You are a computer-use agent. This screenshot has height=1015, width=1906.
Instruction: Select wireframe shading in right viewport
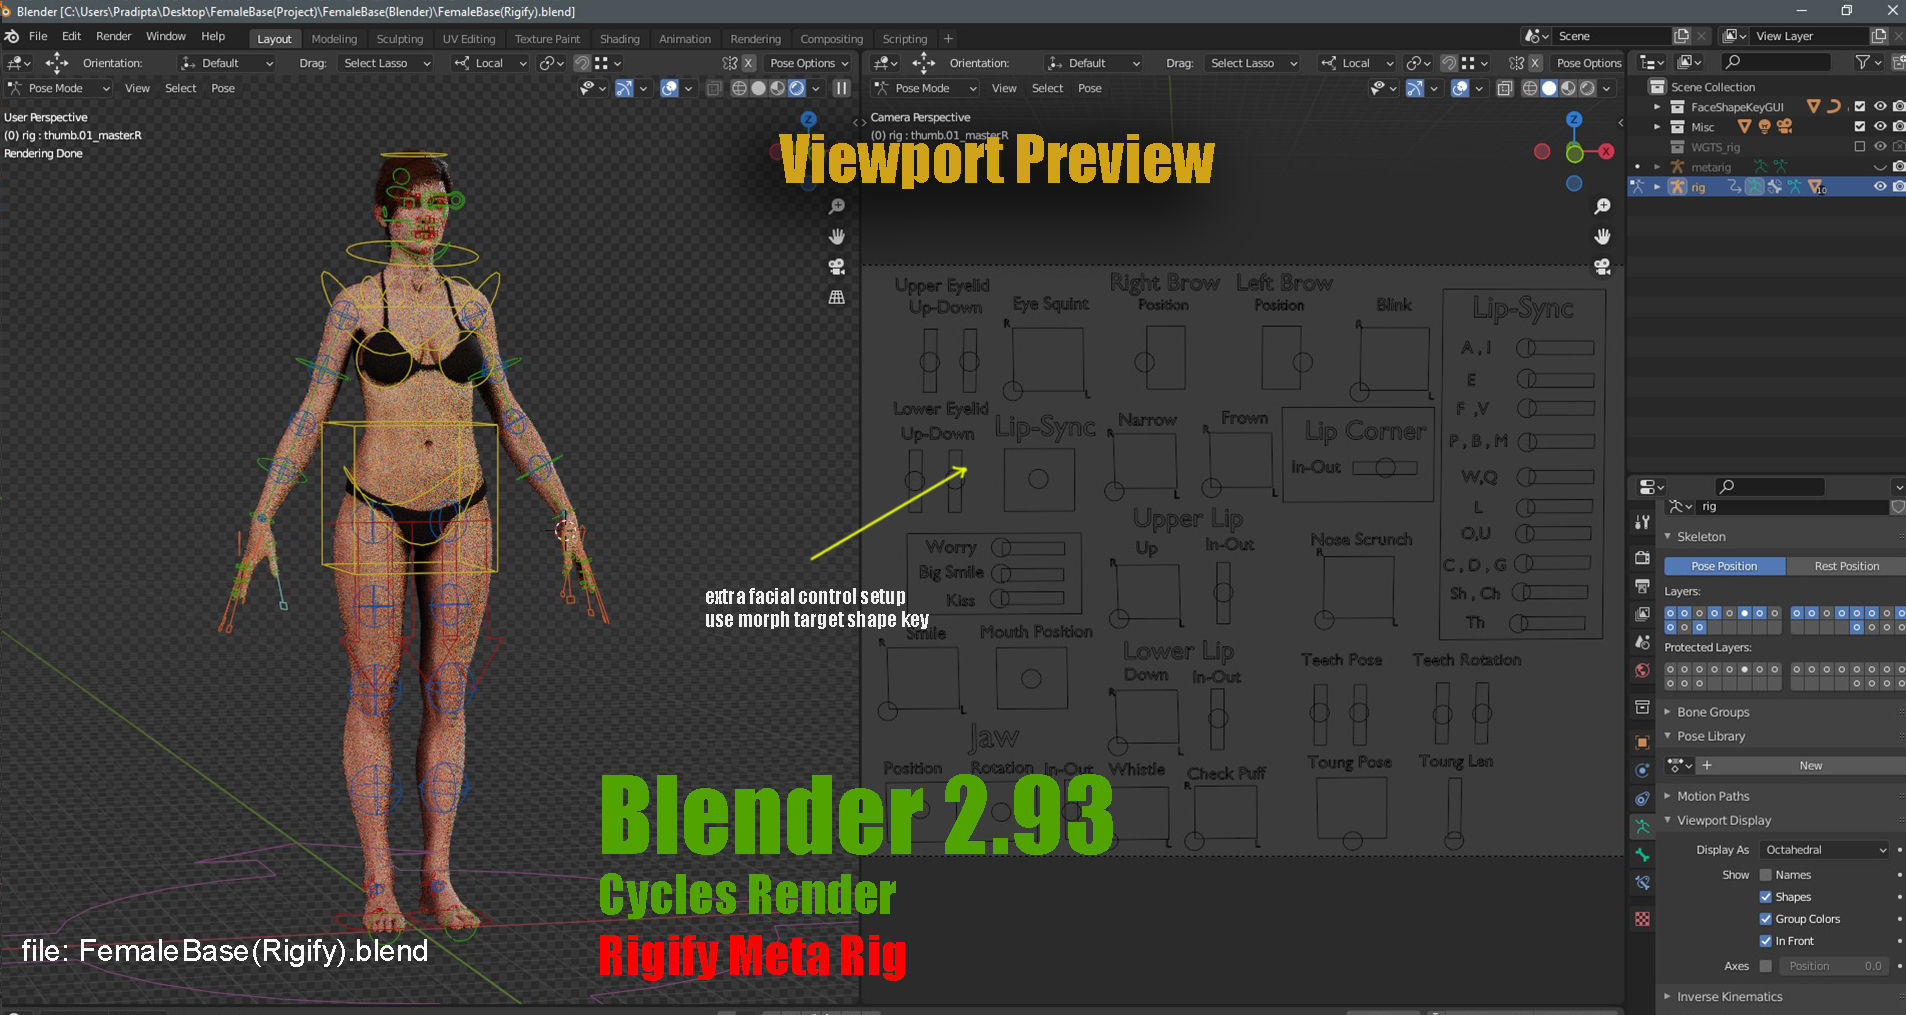1530,88
